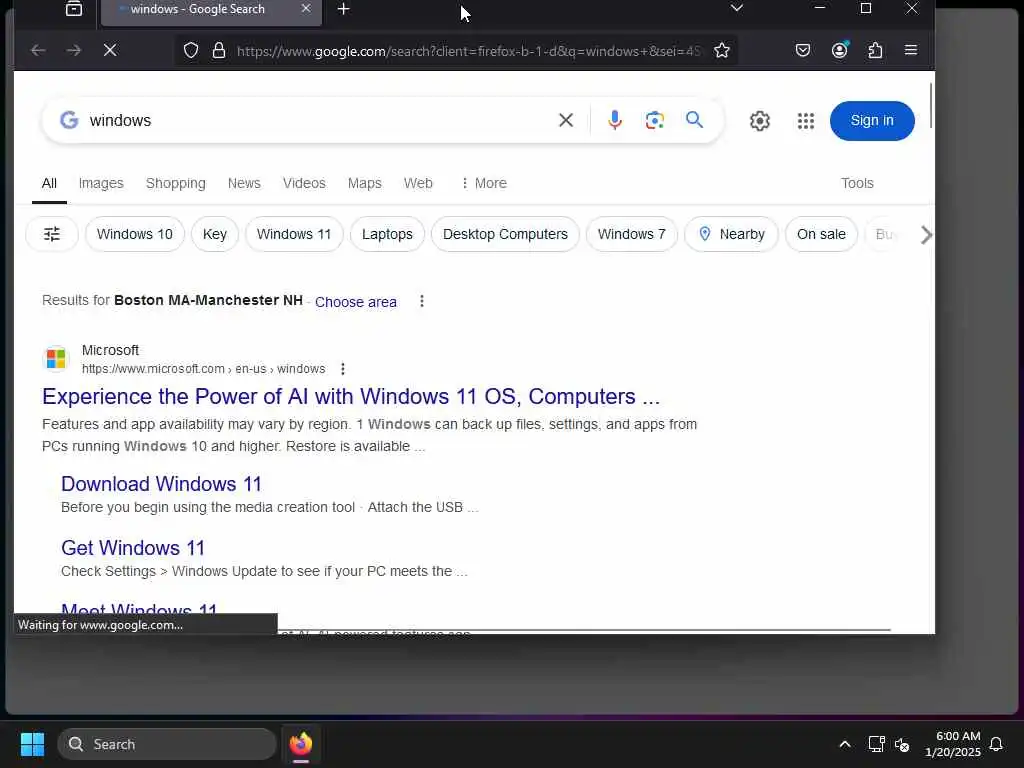The width and height of the screenshot is (1024, 768).
Task: Open the Download Windows 11 sitelink
Action: coord(161,484)
